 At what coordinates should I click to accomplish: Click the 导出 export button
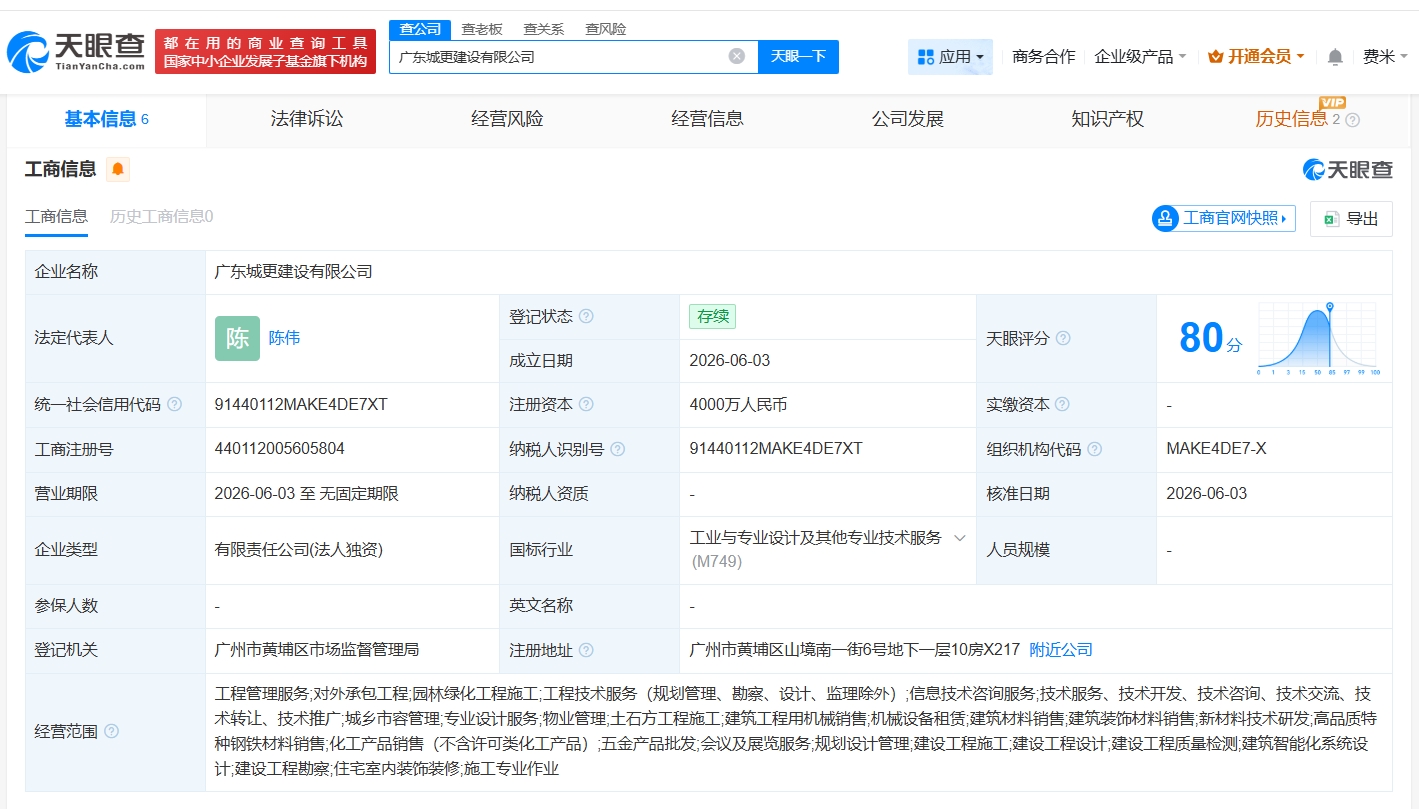[1351, 219]
